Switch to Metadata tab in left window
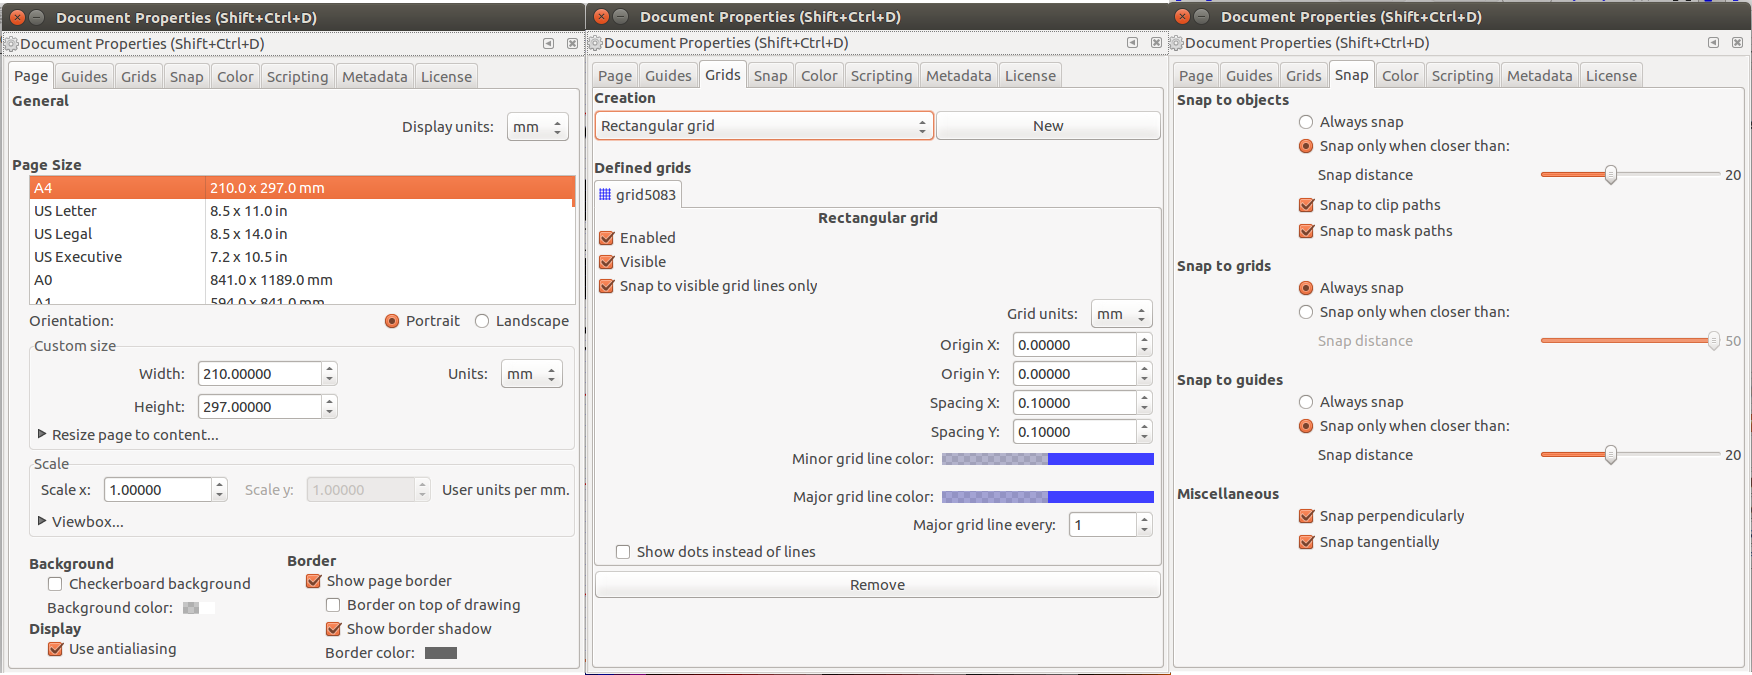The image size is (1752, 675). pos(375,77)
